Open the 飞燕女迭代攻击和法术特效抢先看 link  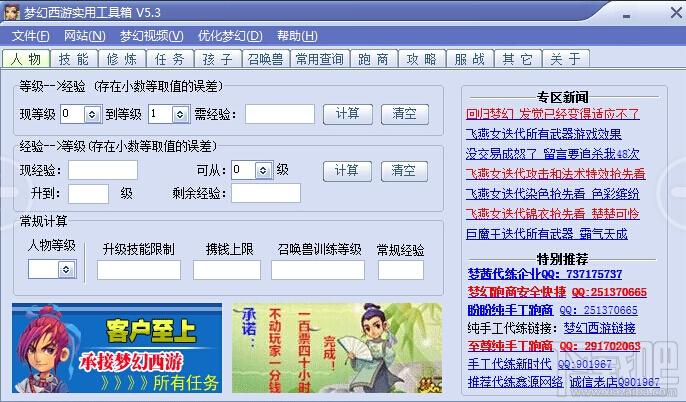pyautogui.click(x=556, y=174)
